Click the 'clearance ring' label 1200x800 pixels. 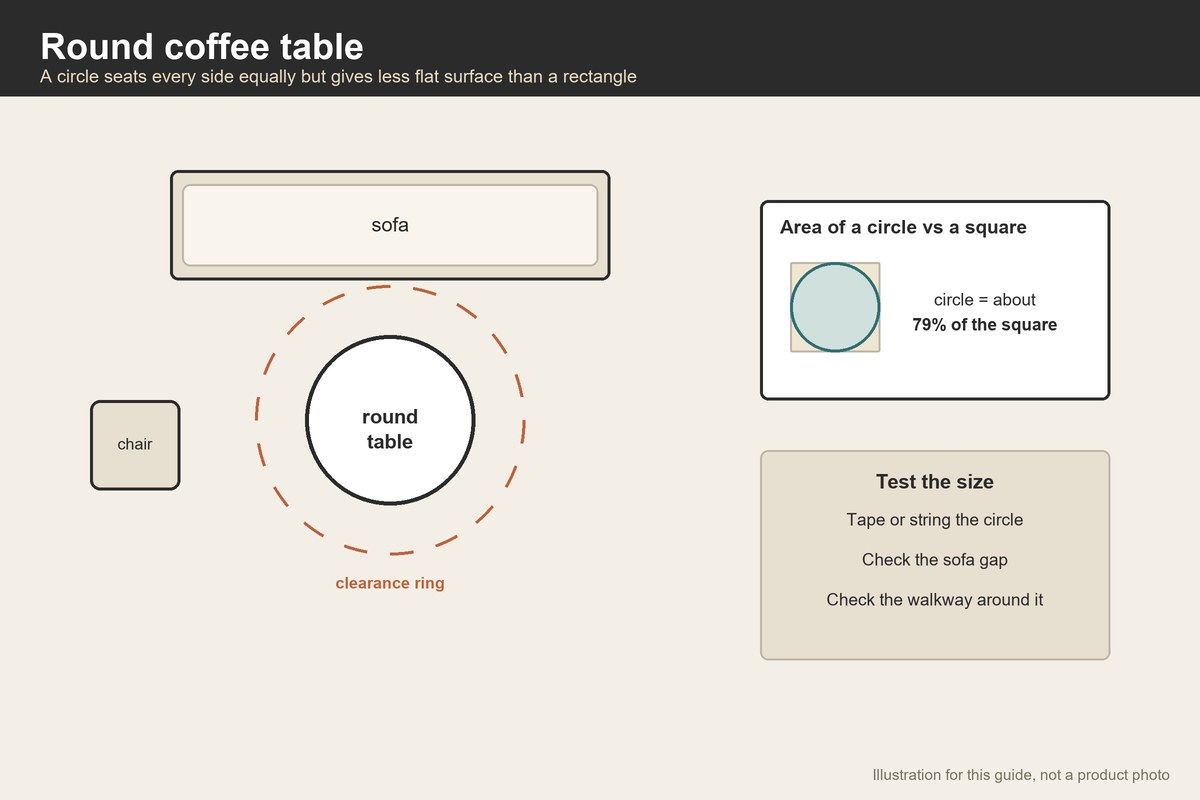click(x=390, y=583)
